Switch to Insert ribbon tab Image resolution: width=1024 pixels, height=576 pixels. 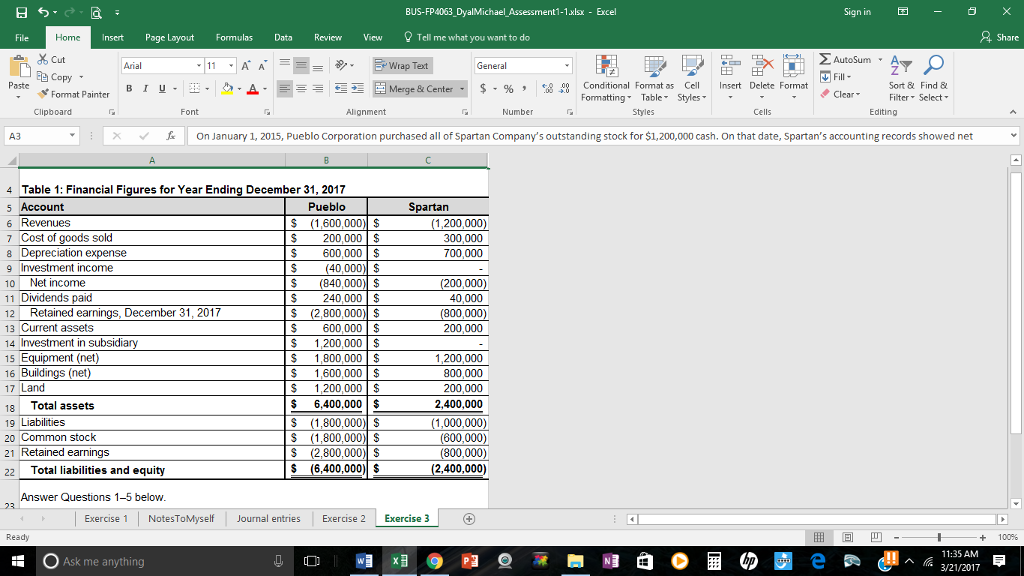tap(112, 37)
